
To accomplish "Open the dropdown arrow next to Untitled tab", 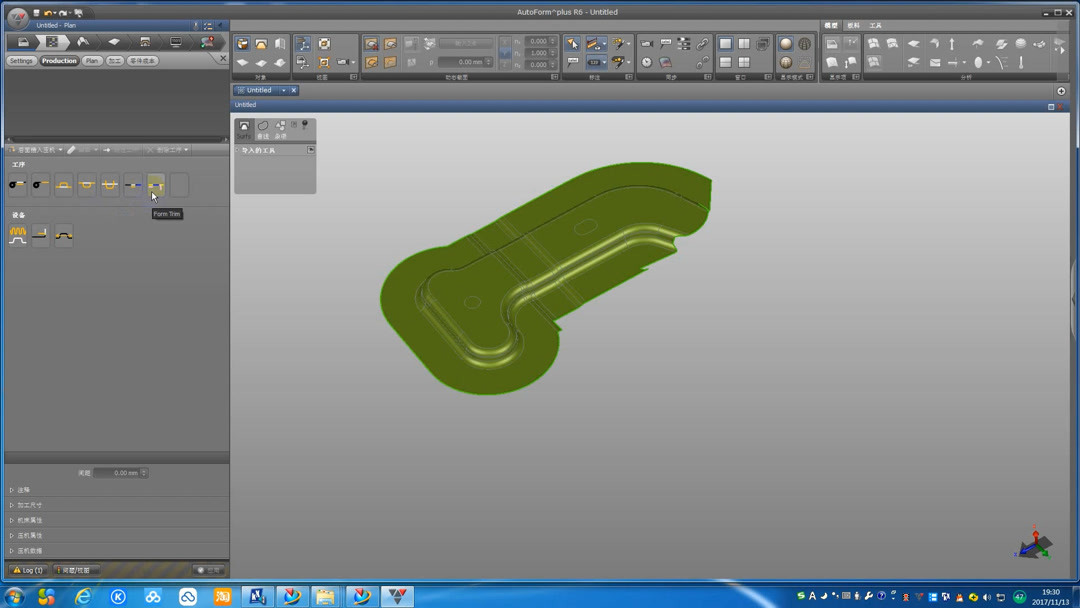I will pyautogui.click(x=283, y=90).
